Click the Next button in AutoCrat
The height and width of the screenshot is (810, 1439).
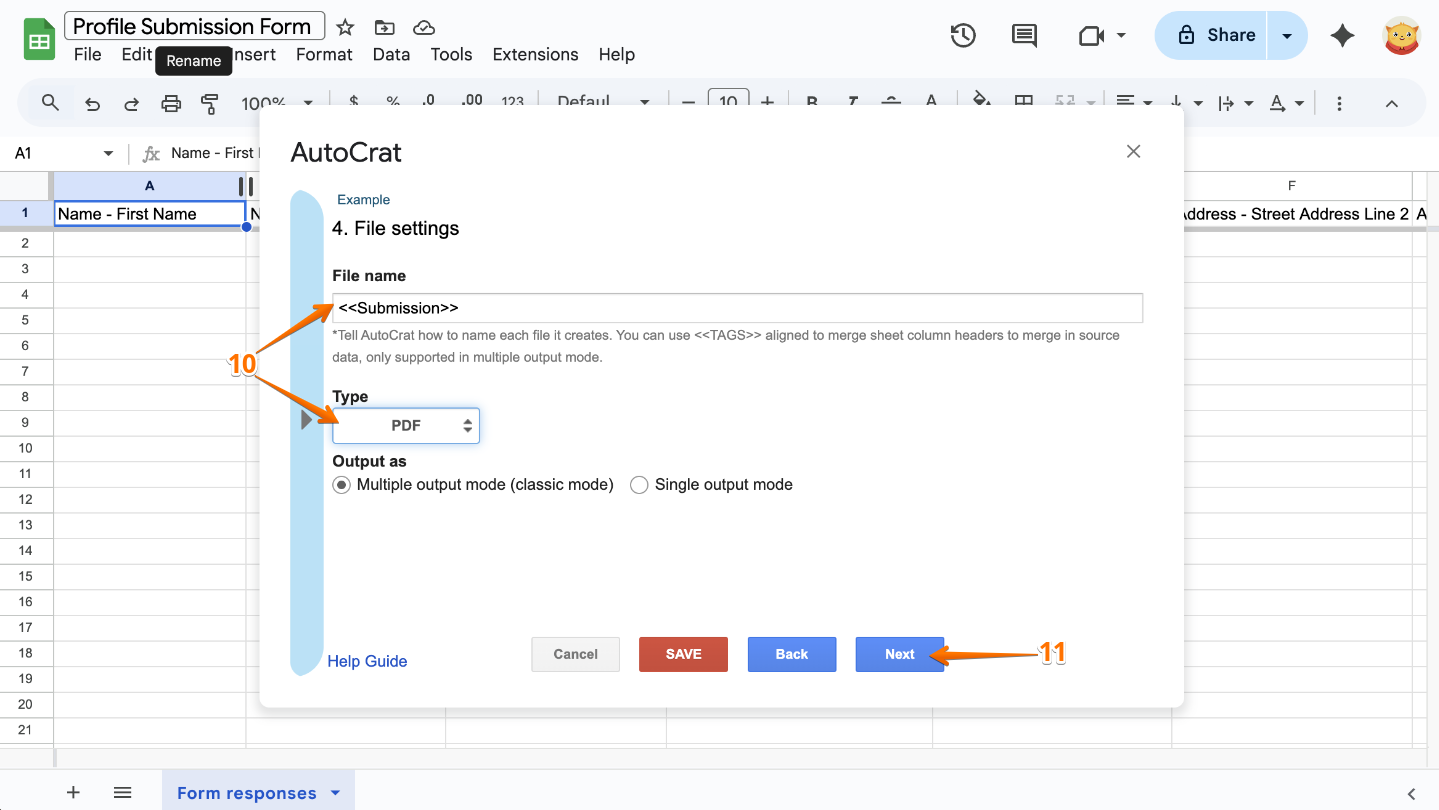[898, 654]
